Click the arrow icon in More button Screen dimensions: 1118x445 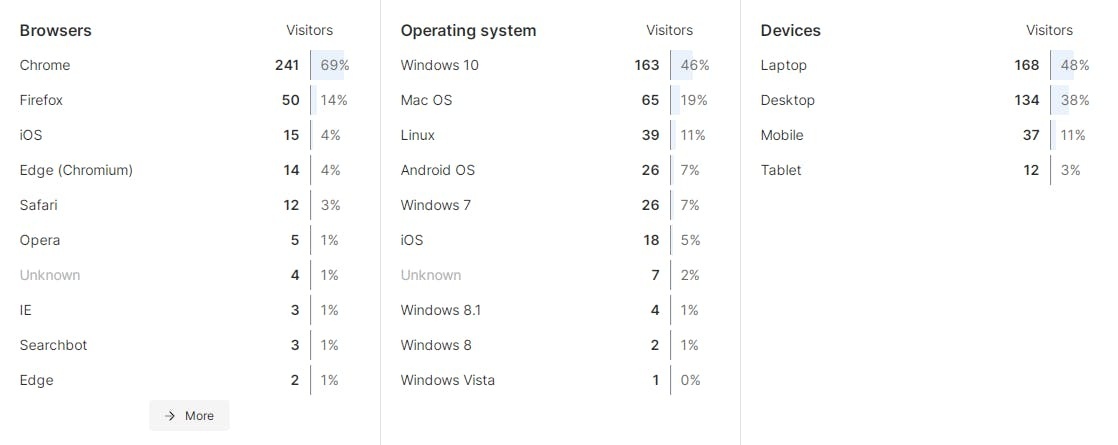pyautogui.click(x=170, y=416)
